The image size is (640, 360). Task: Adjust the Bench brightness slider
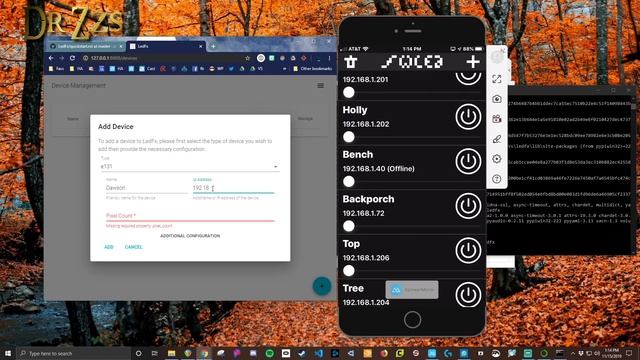(x=349, y=181)
